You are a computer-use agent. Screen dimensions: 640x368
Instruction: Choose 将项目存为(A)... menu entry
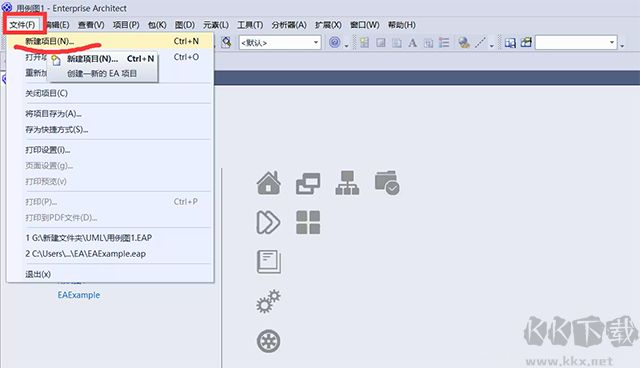110,114
